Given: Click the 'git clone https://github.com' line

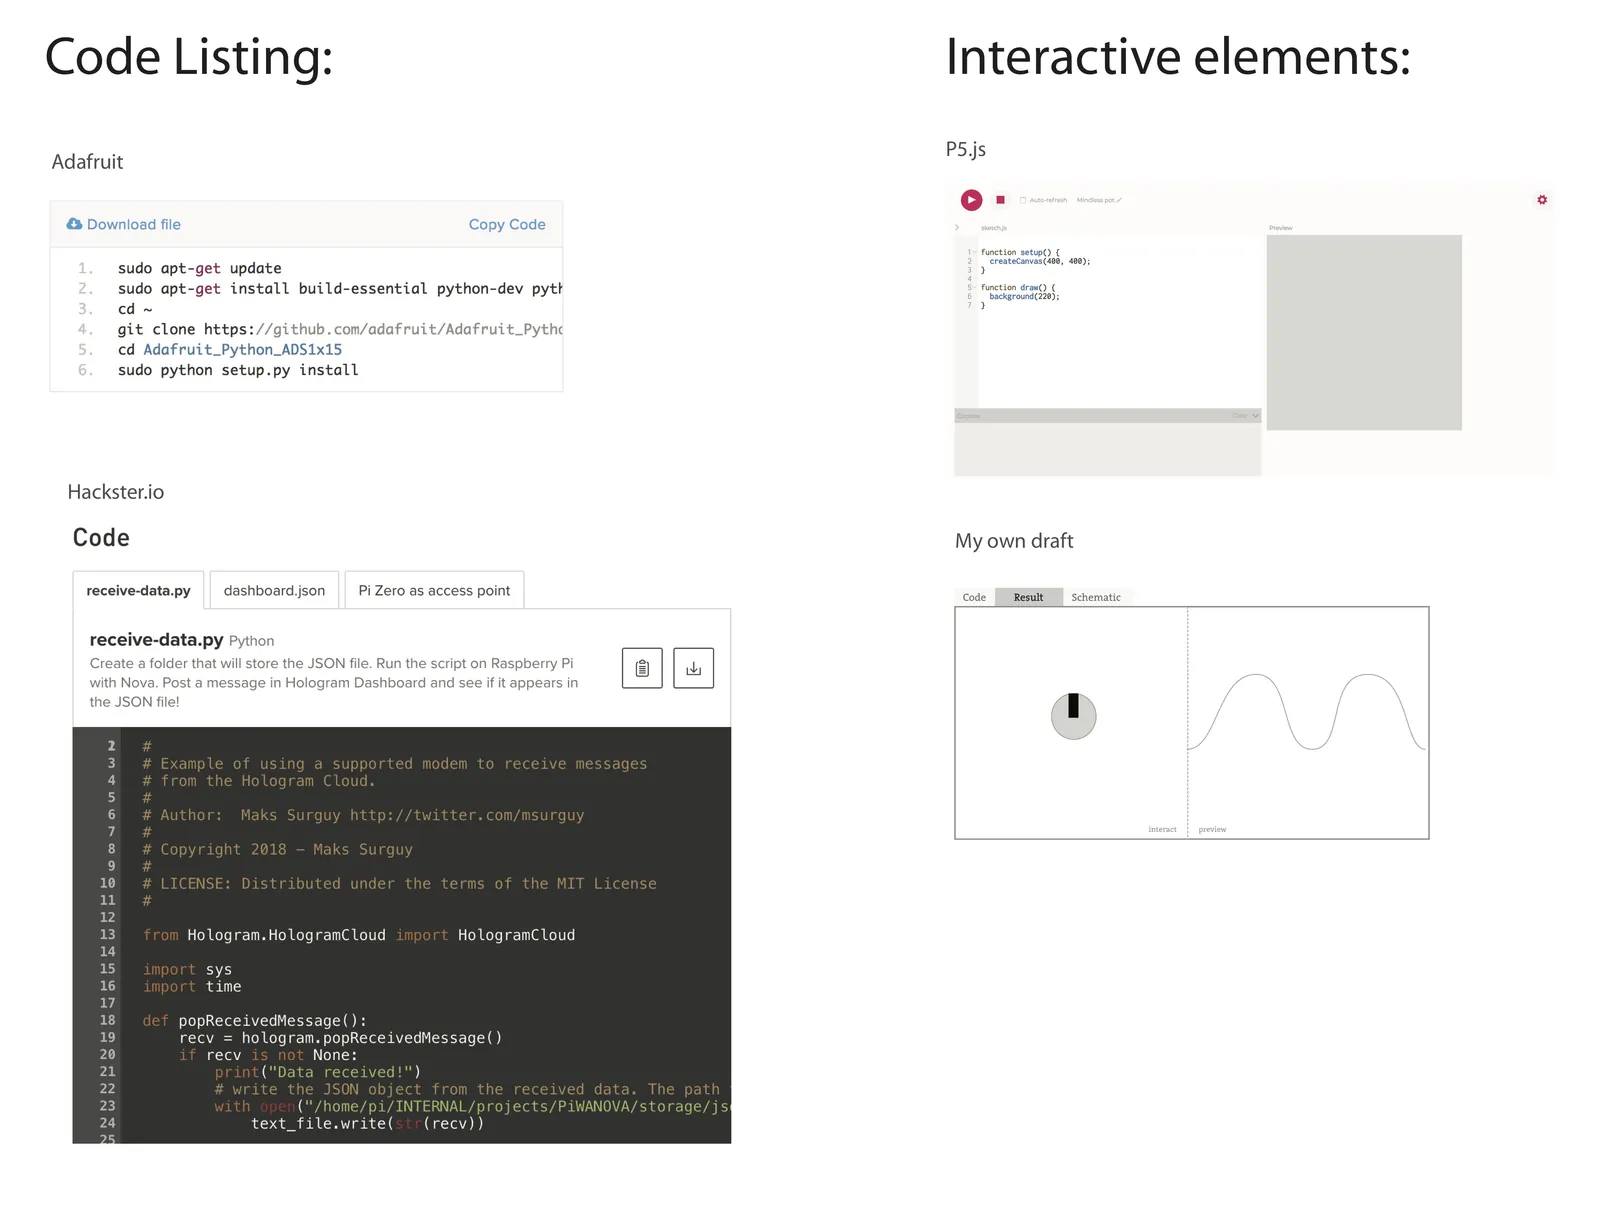Looking at the screenshot, I should point(340,329).
